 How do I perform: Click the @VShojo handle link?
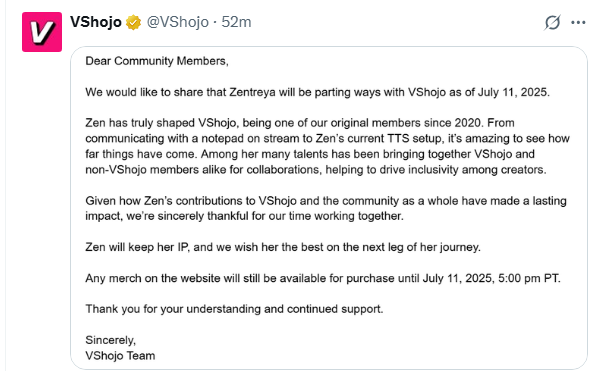(x=177, y=22)
